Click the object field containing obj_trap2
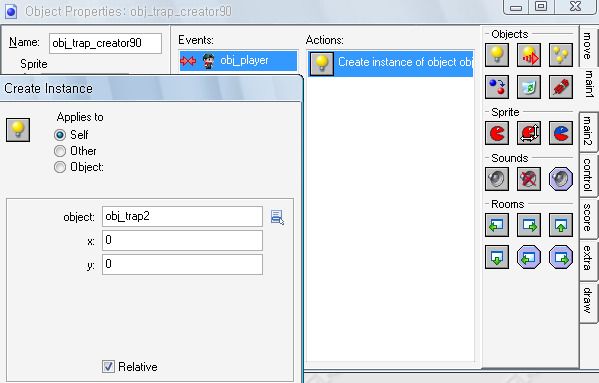This screenshot has width=599, height=383. point(182,217)
